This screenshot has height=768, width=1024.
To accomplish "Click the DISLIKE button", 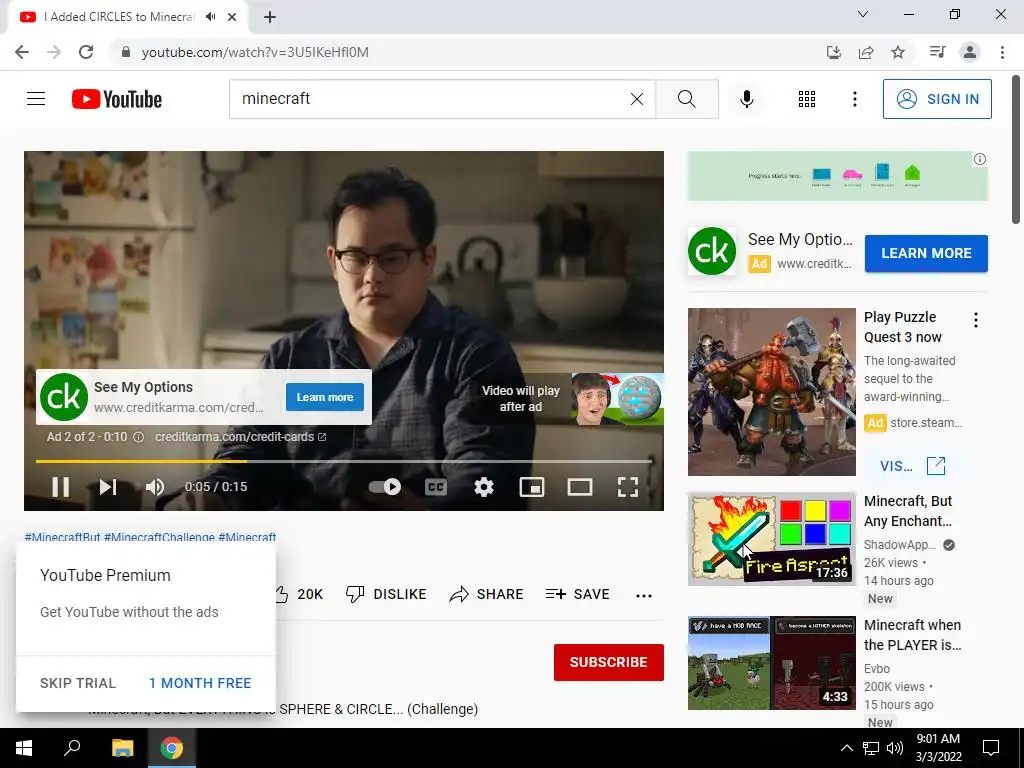I will (x=386, y=594).
